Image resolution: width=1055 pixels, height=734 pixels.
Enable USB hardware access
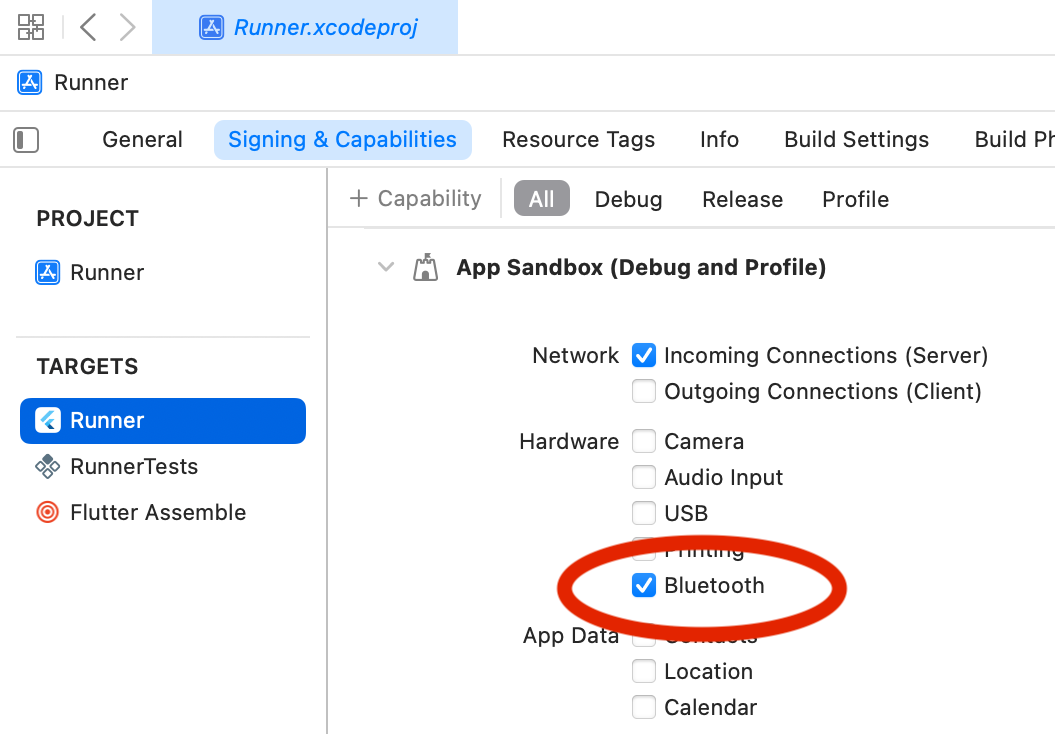(644, 513)
